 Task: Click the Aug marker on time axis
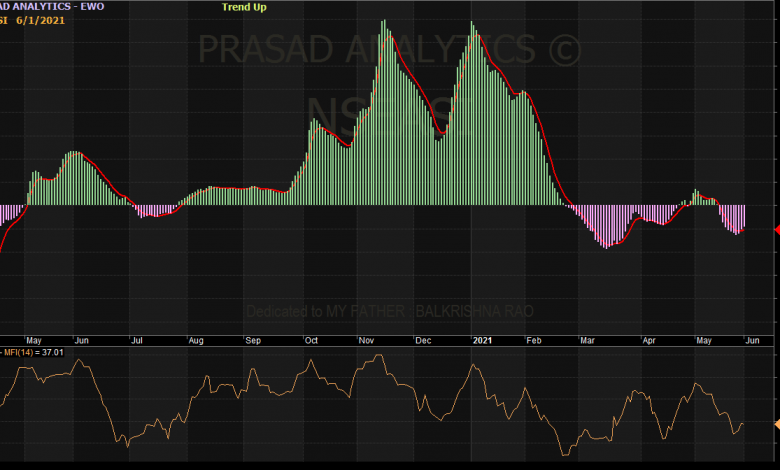196,341
